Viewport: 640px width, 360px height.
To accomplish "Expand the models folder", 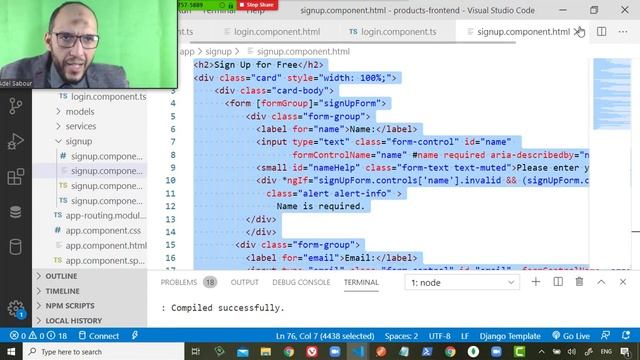I will click(x=80, y=111).
